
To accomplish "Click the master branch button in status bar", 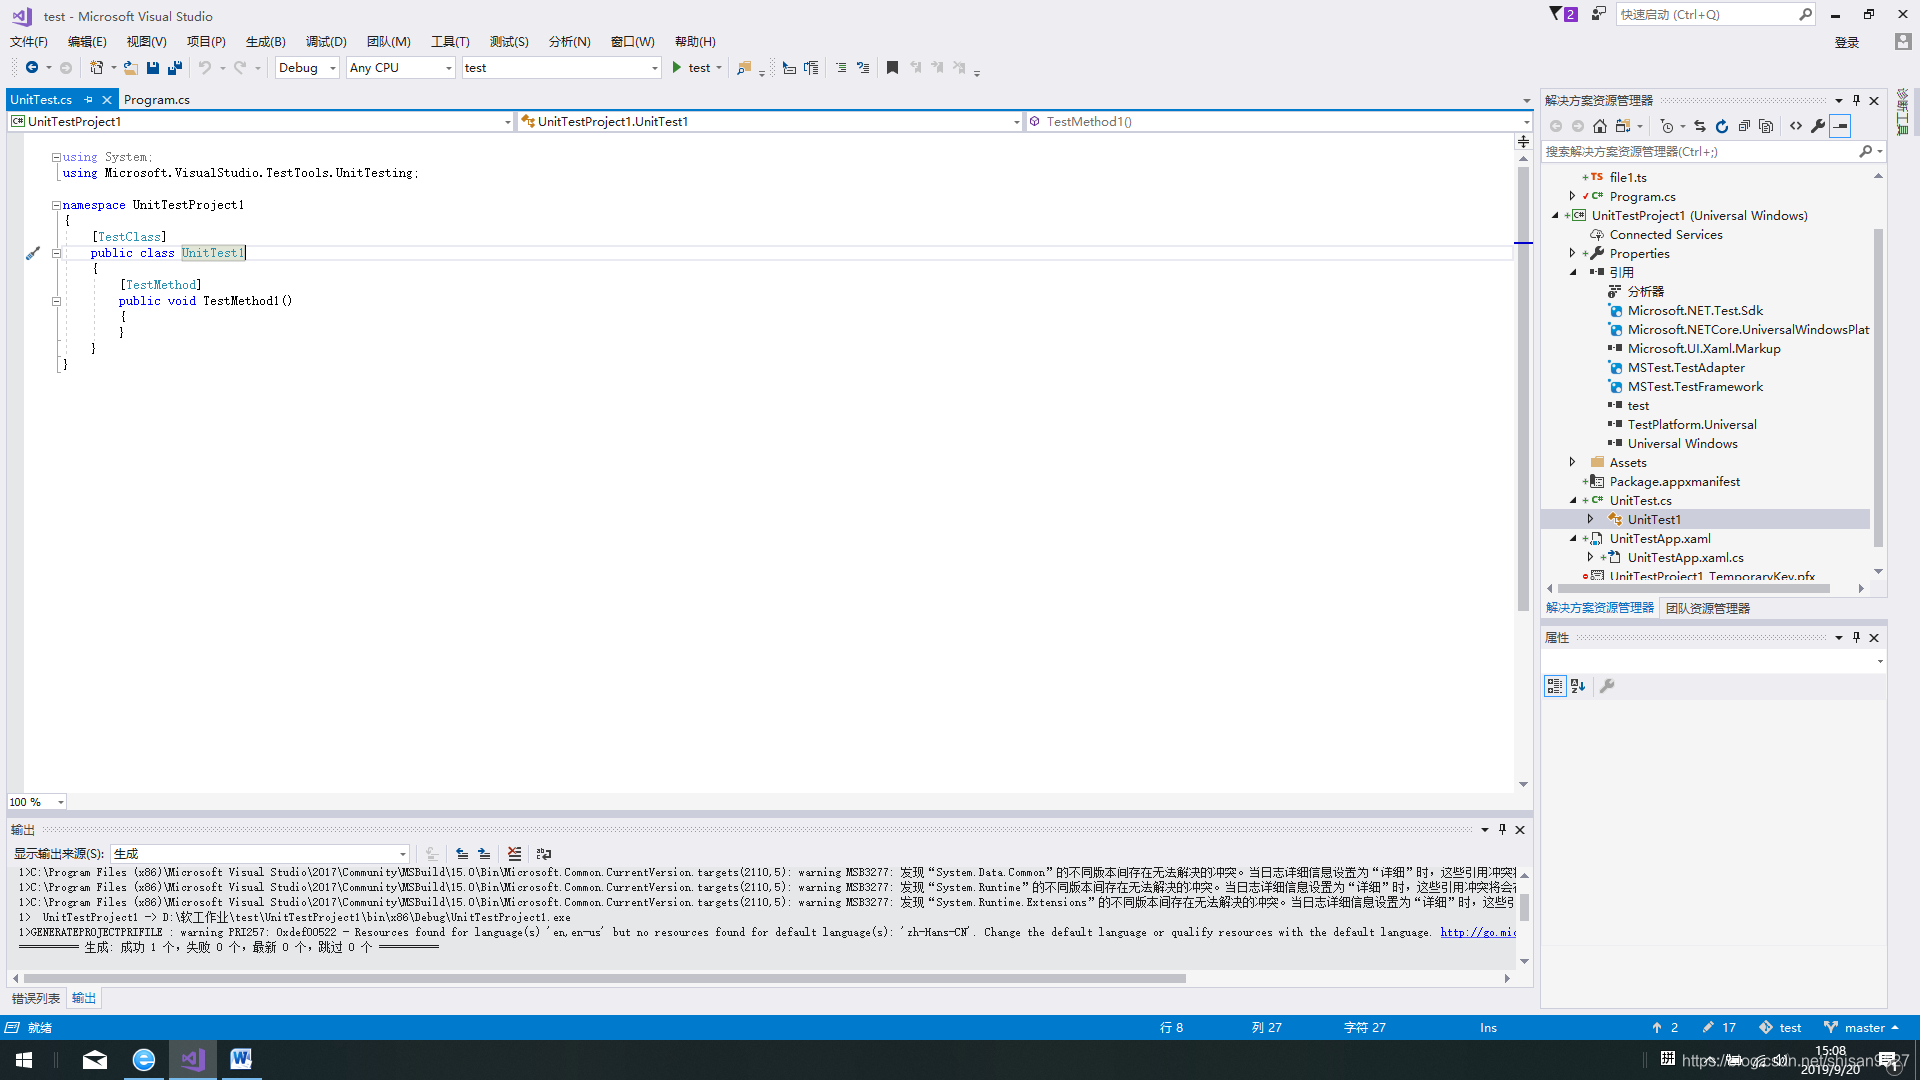I will pyautogui.click(x=1861, y=1028).
